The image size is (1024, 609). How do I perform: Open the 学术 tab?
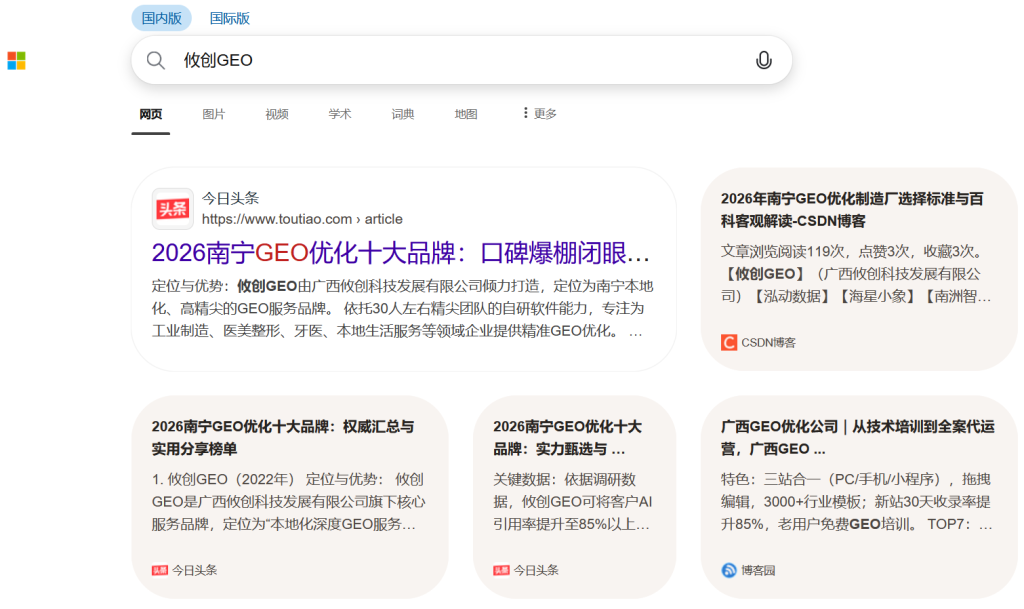(340, 114)
